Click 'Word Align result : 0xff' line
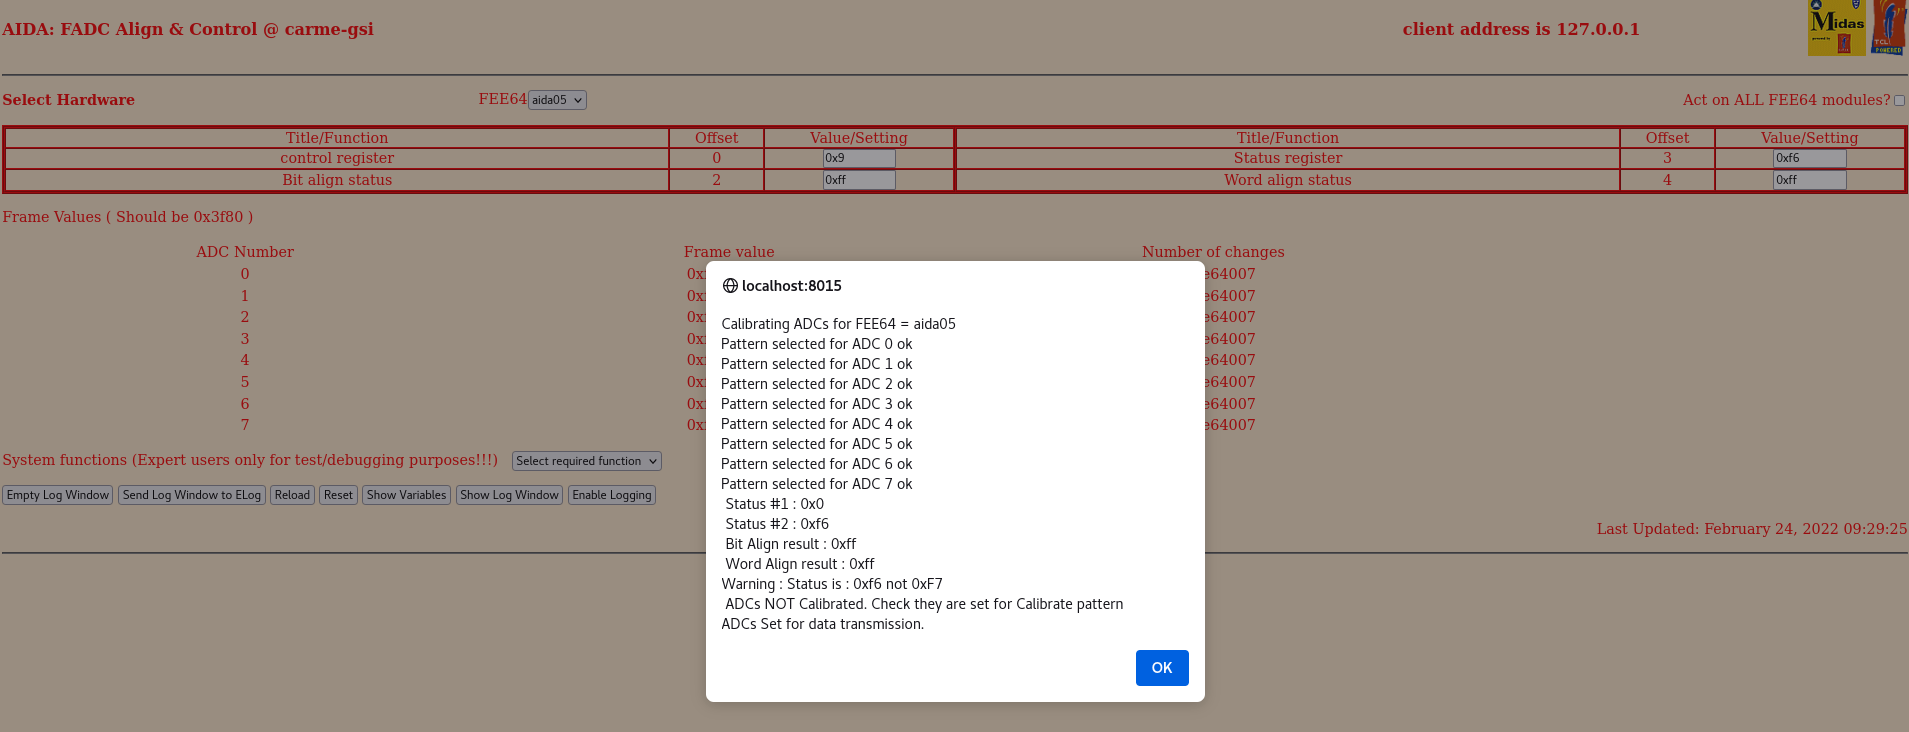The height and width of the screenshot is (732, 1909). click(x=800, y=564)
